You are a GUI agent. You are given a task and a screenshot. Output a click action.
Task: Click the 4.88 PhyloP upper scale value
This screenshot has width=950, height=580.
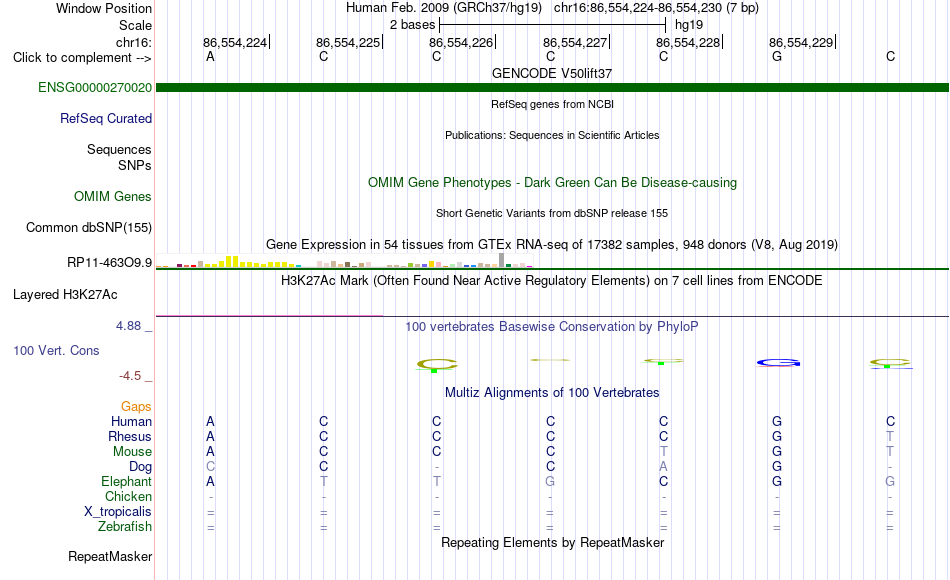[128, 326]
